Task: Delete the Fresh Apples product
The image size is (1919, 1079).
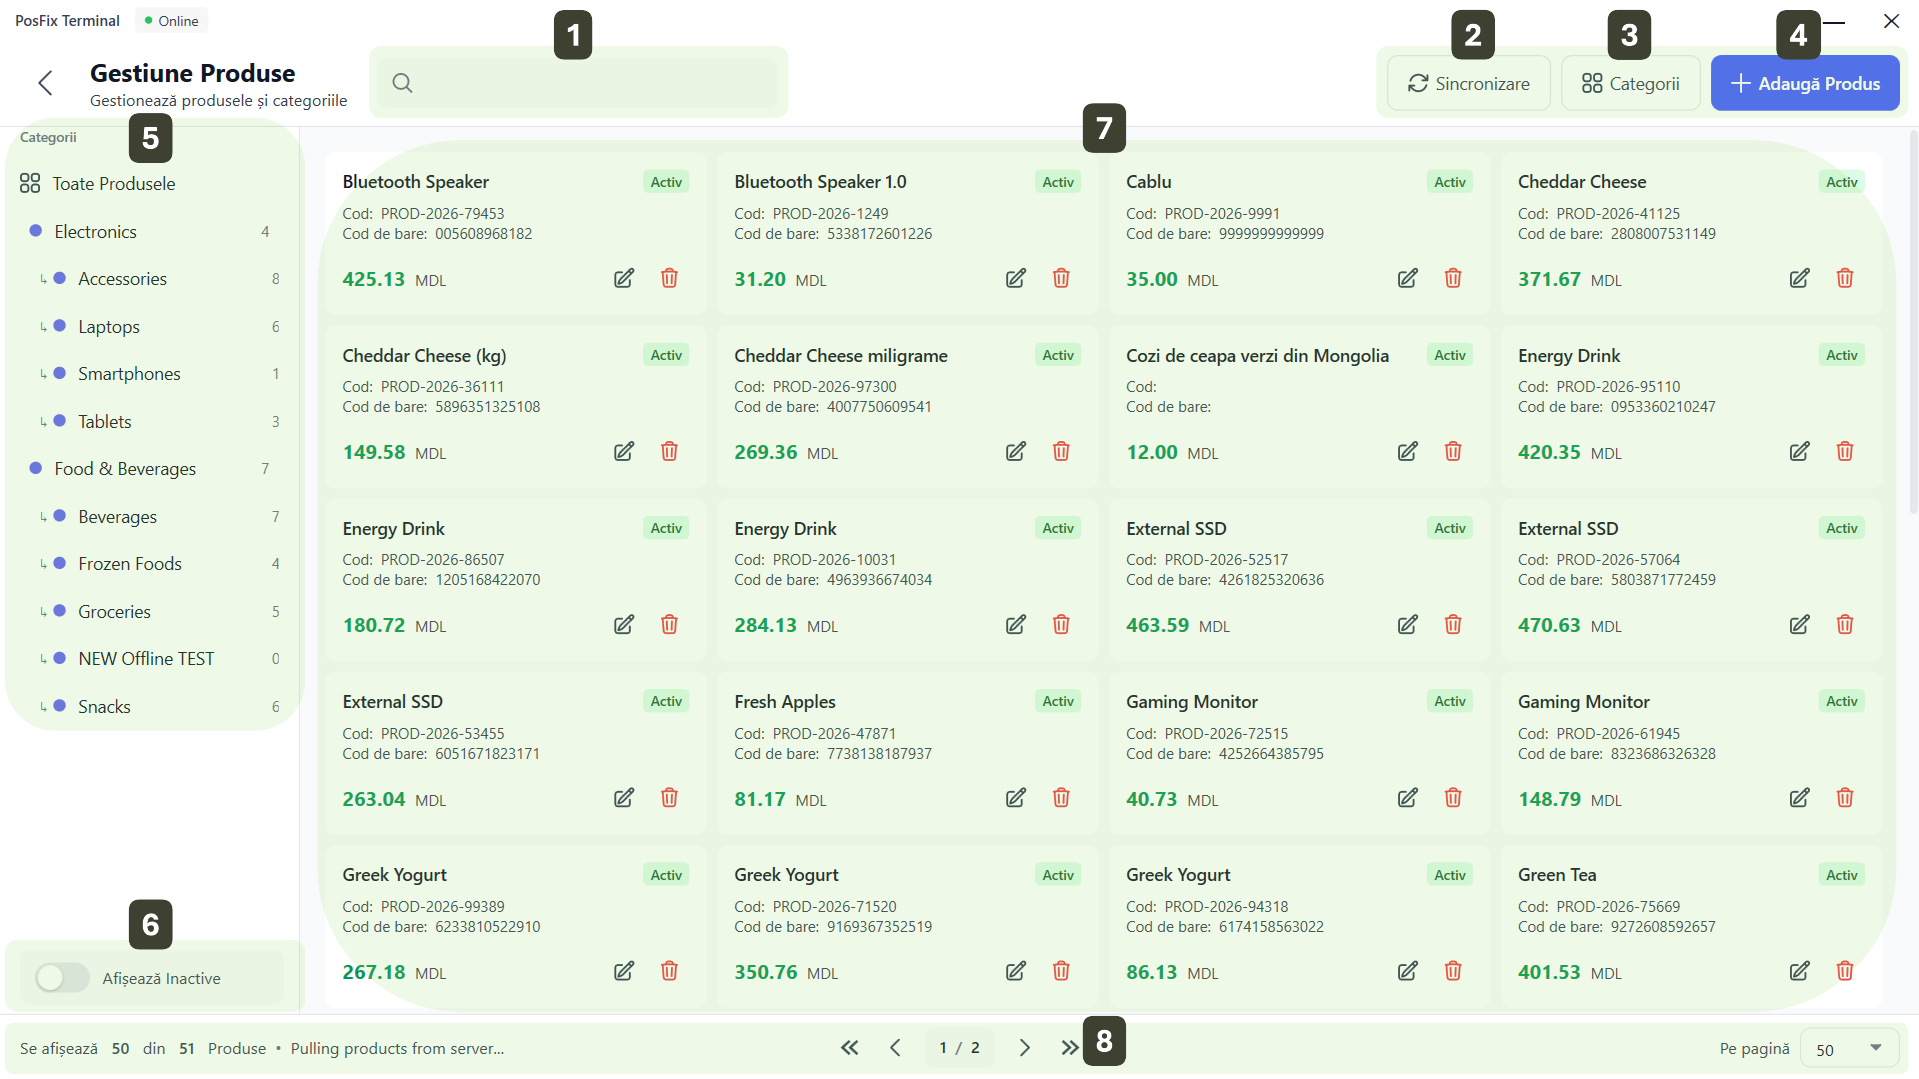Action: 1060,798
